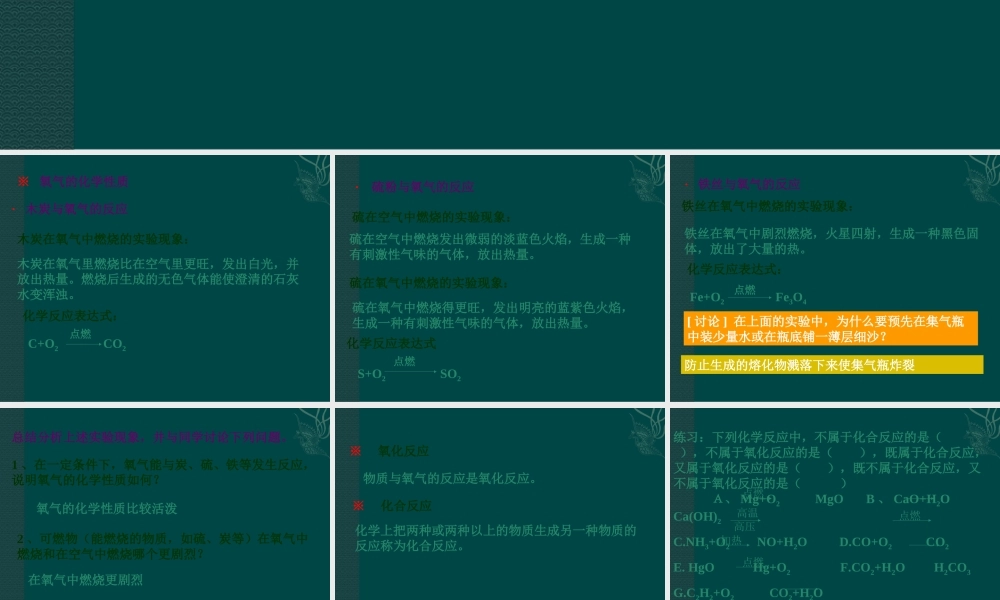Click the red ※ bullet before 氧化反应

355,451
